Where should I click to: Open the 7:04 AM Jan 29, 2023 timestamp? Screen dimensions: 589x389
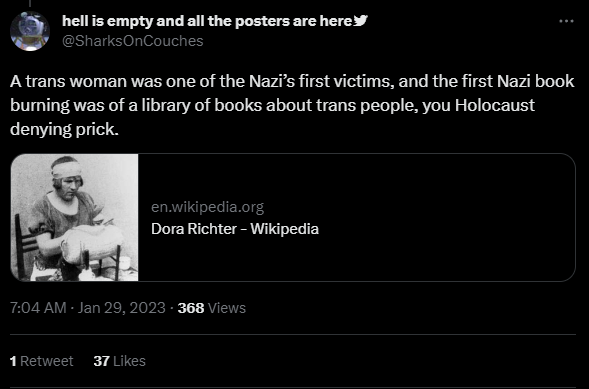(88, 308)
